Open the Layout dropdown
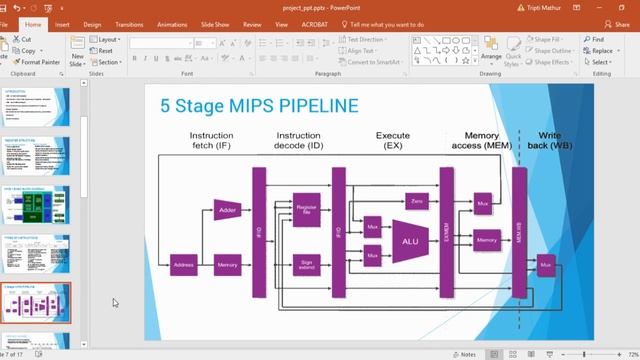 coord(105,39)
